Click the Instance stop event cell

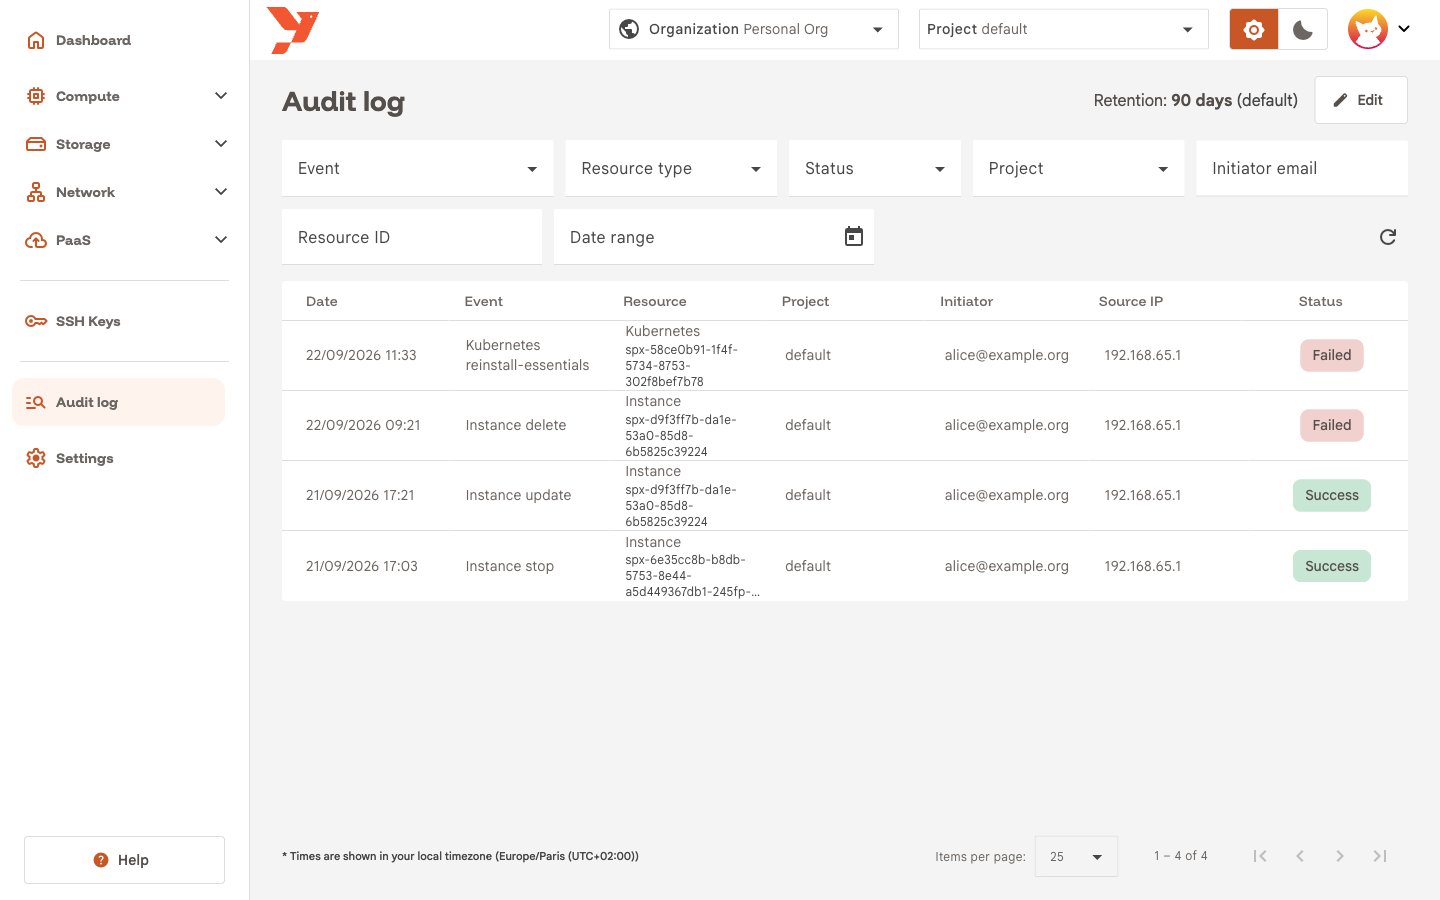coord(510,566)
